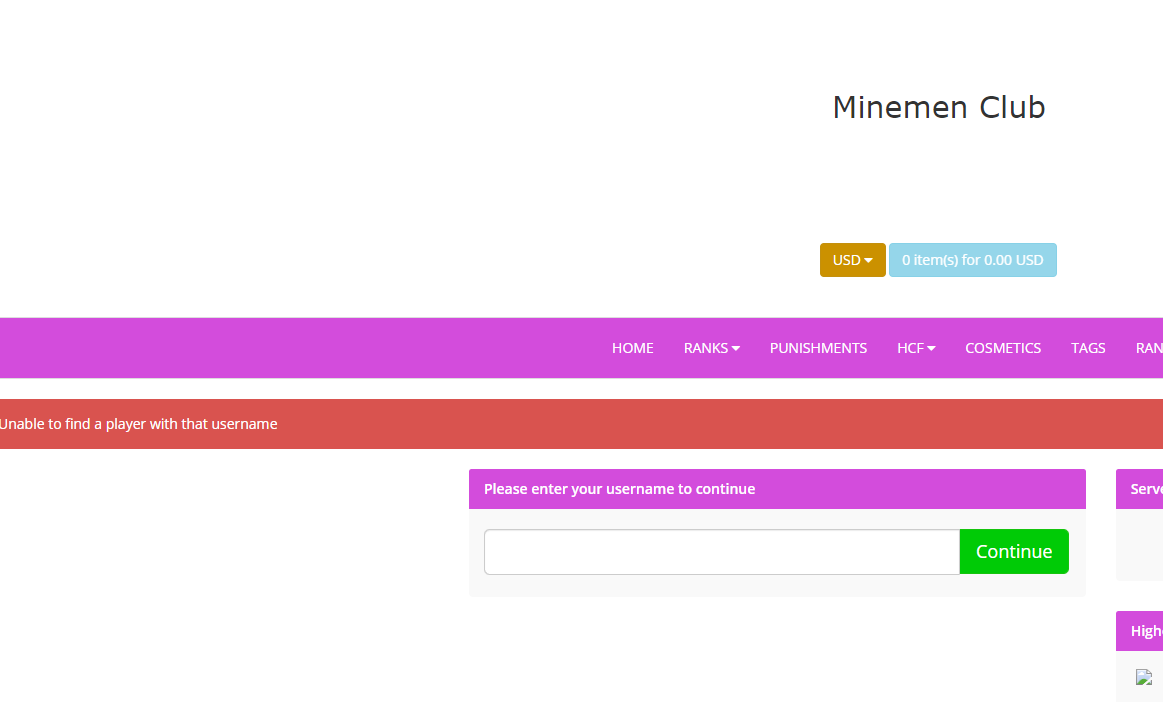The height and width of the screenshot is (702, 1163).
Task: Click 'Please enter your username to continue' header
Action: click(x=777, y=489)
